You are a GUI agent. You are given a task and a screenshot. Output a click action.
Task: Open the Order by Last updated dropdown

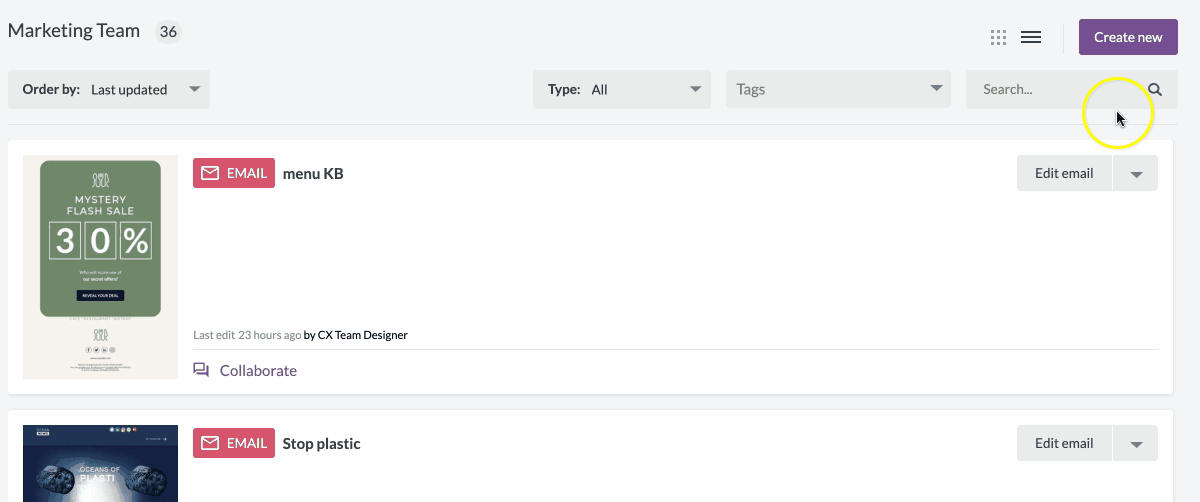pos(109,89)
